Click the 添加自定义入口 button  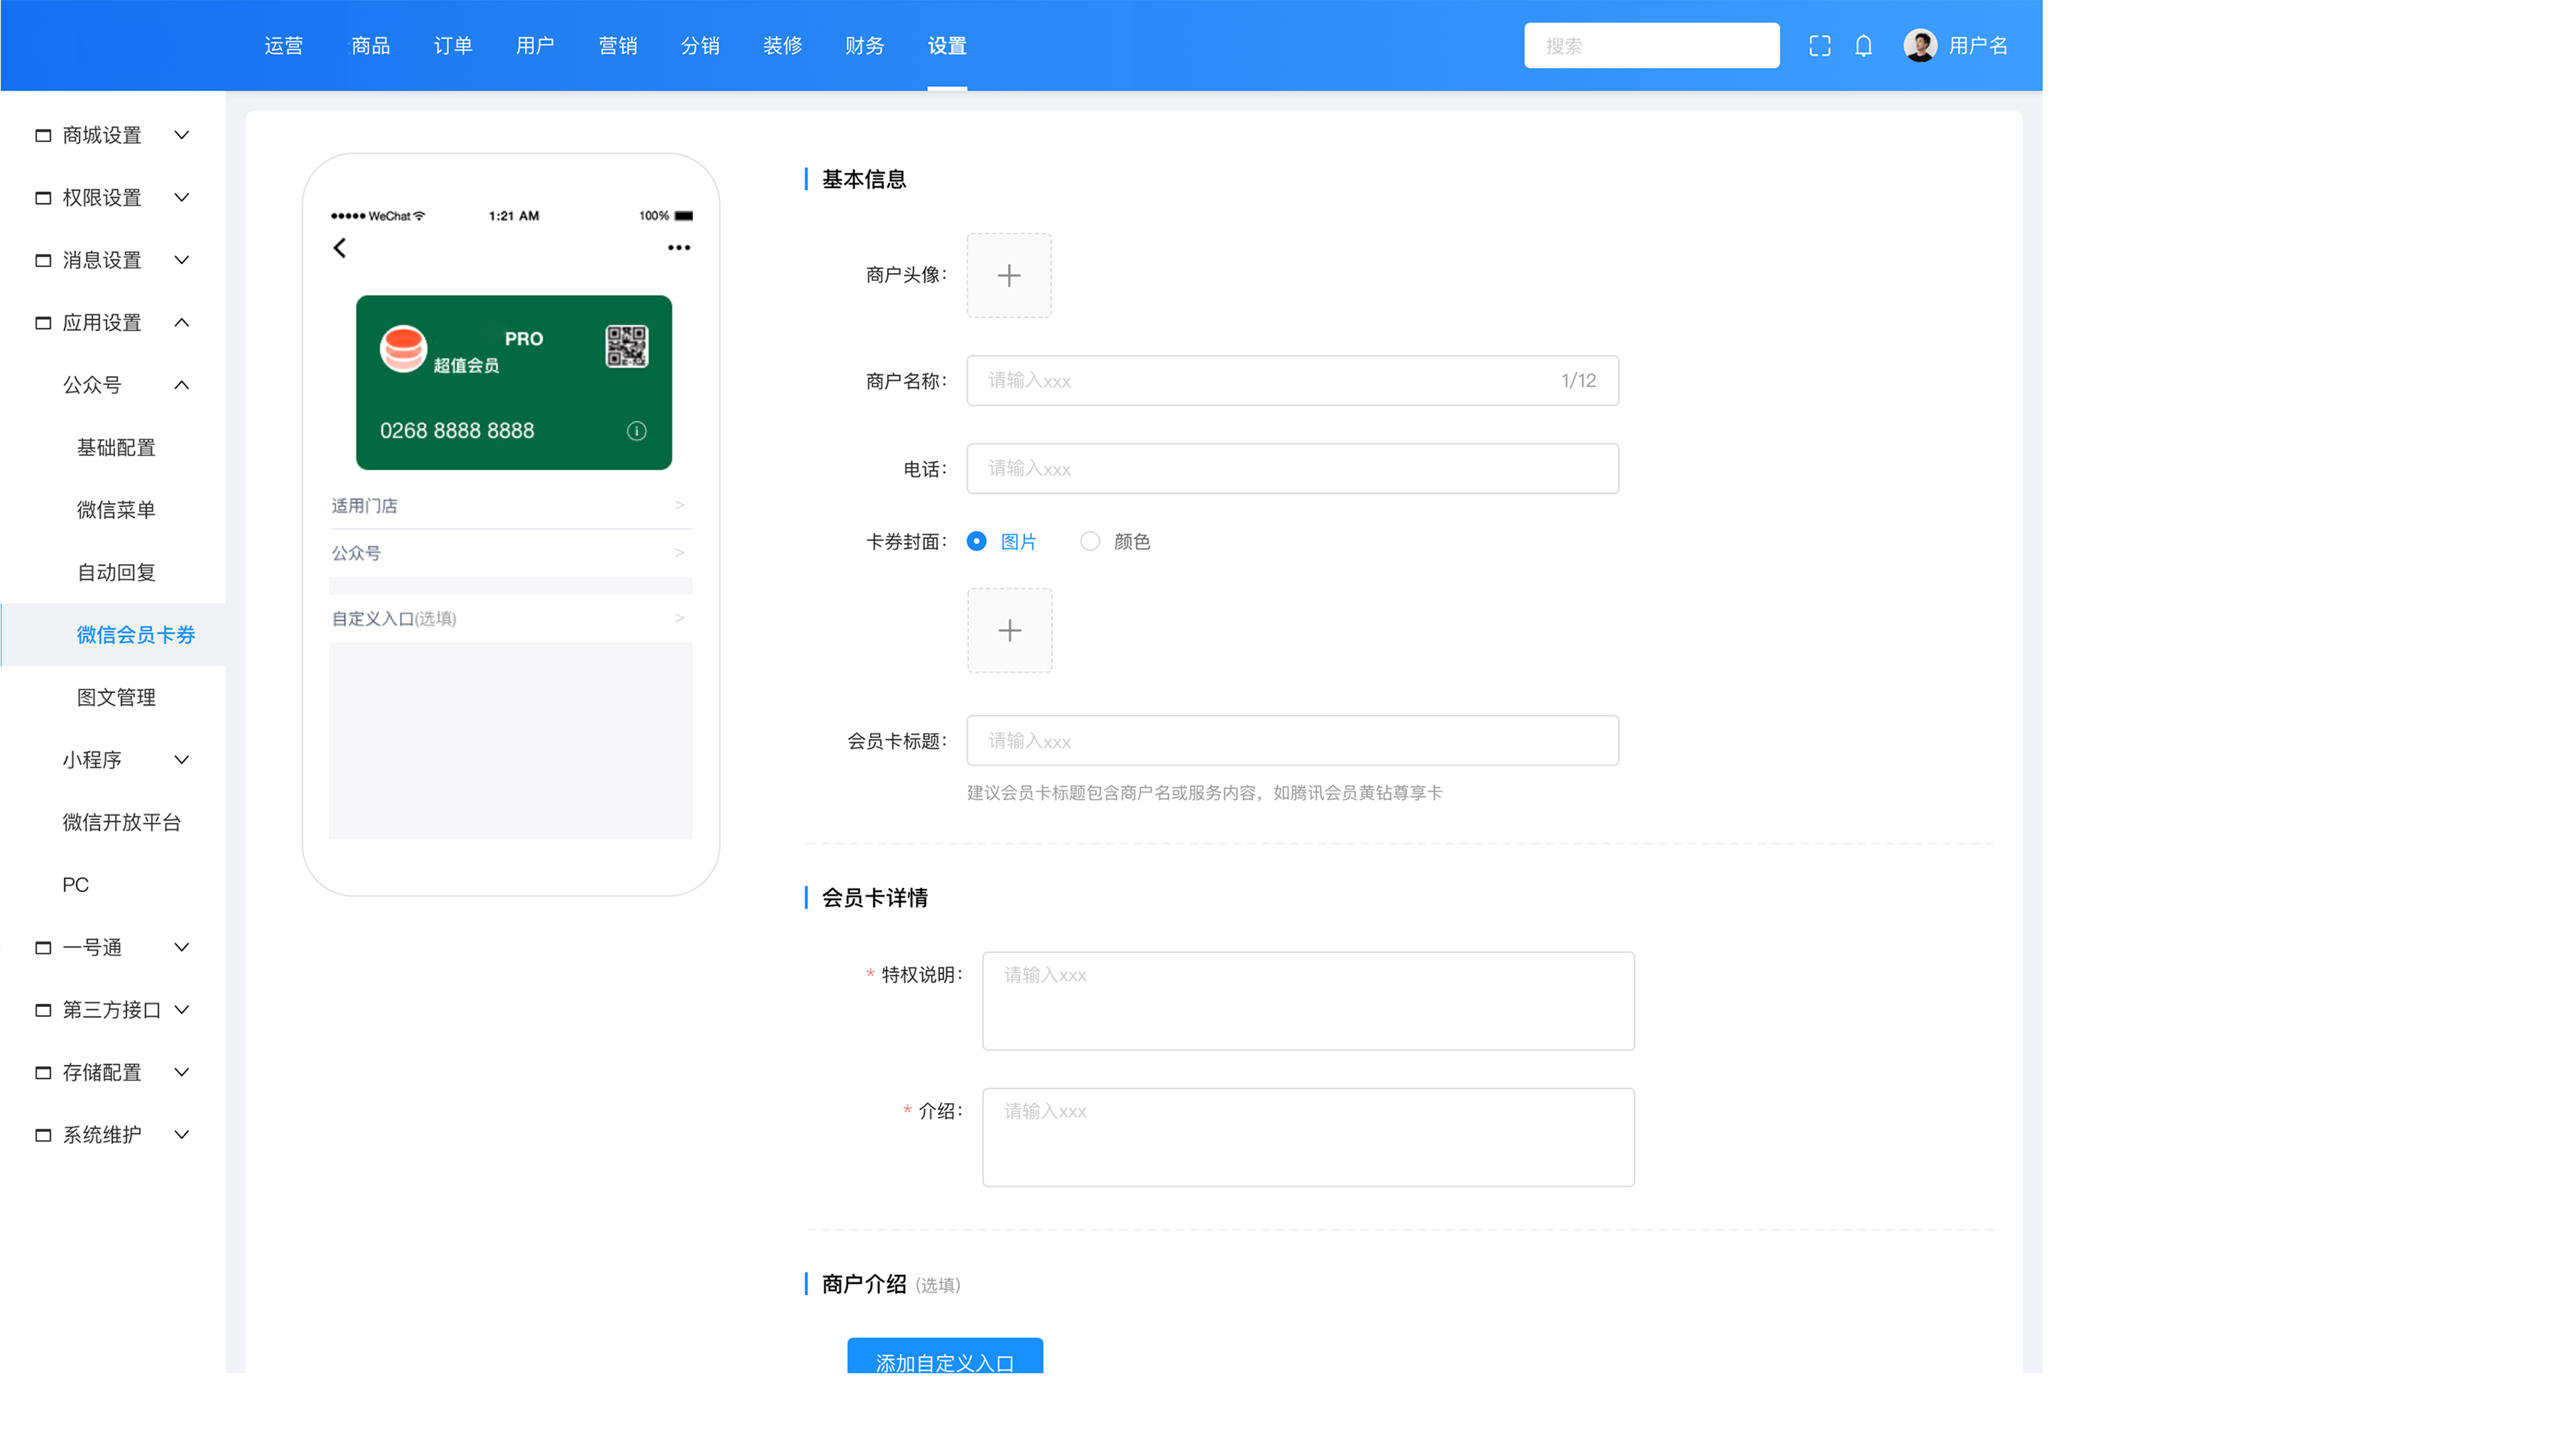944,1359
